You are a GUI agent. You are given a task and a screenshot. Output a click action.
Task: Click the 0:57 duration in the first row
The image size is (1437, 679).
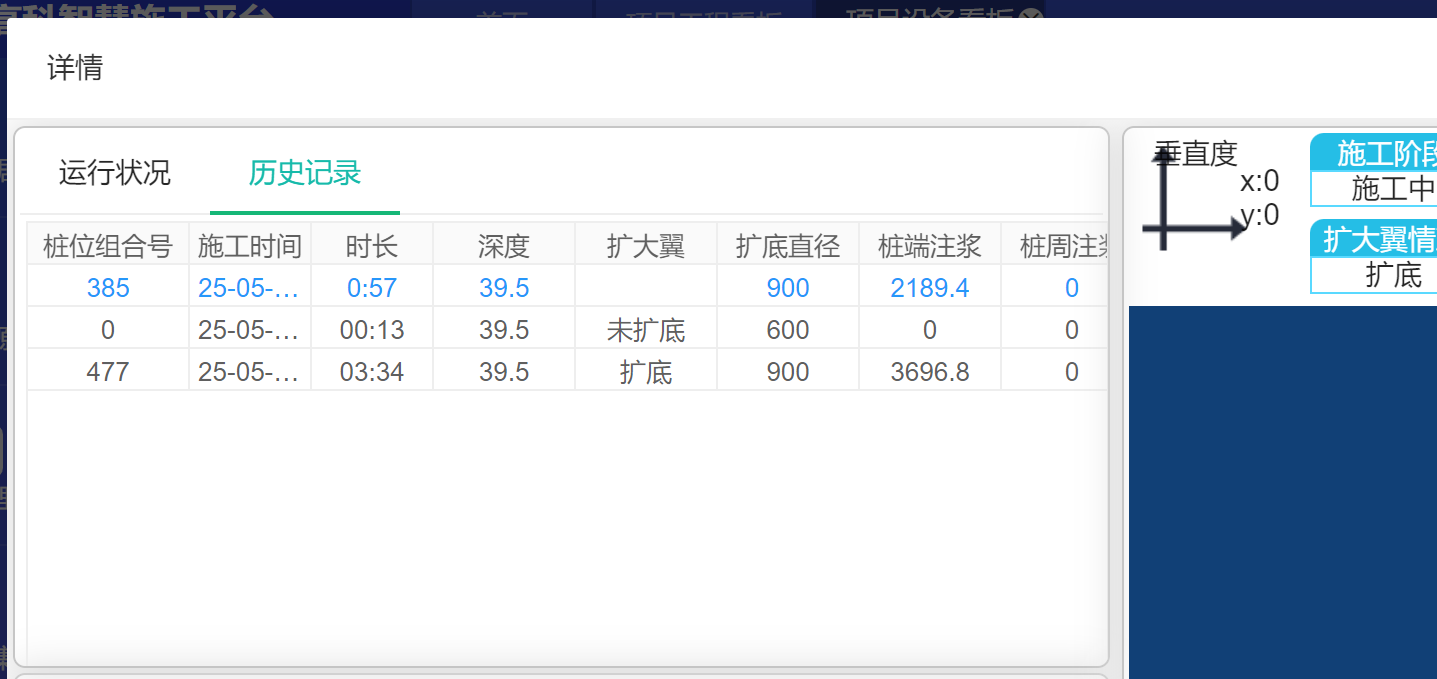coord(372,288)
